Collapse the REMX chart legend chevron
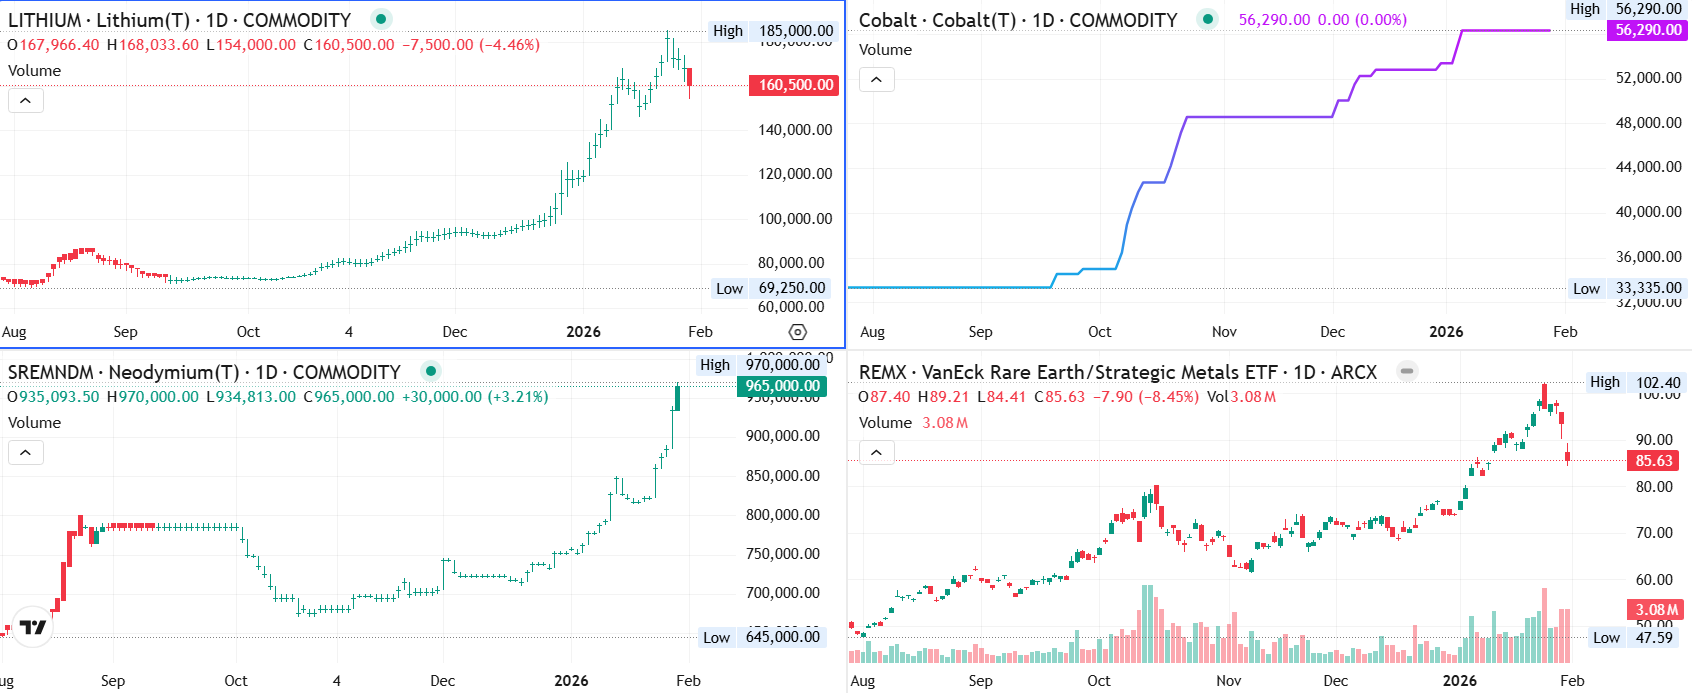The height and width of the screenshot is (693, 1692). click(x=876, y=452)
